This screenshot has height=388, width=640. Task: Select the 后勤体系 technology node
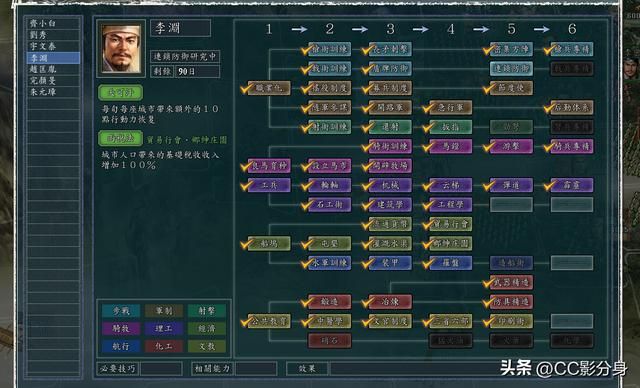point(572,108)
